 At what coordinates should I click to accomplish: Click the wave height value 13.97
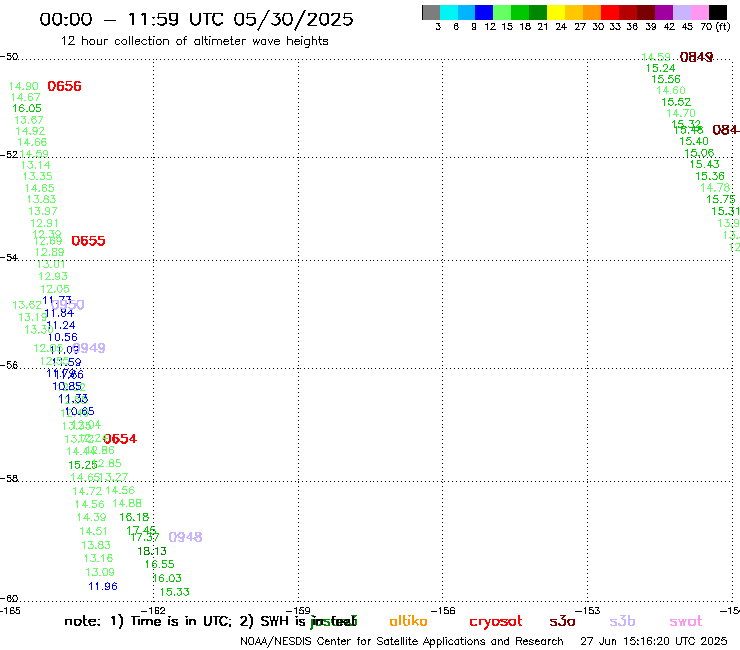43,211
